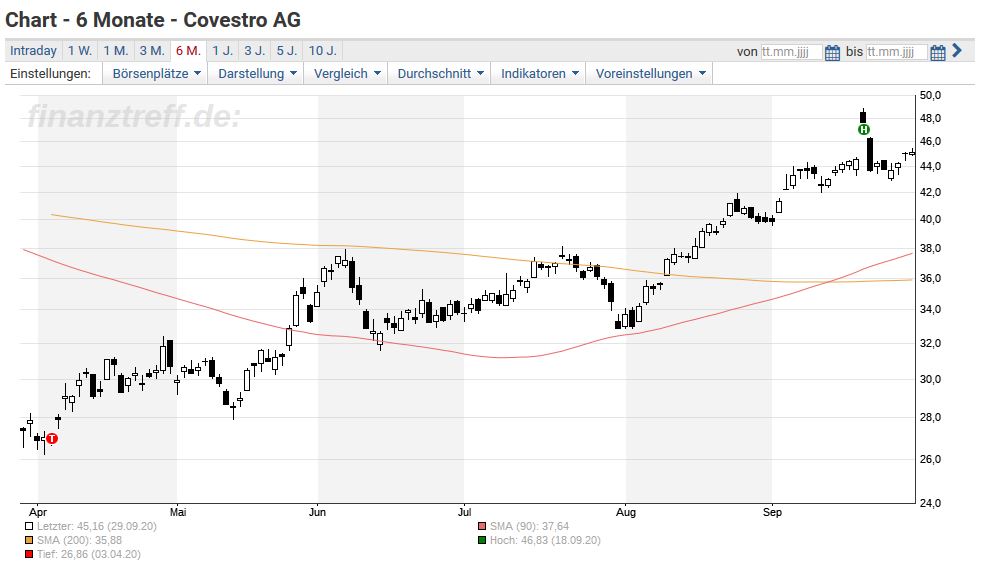Select the 3 J. time range tab
The height and width of the screenshot is (562, 985).
click(255, 51)
